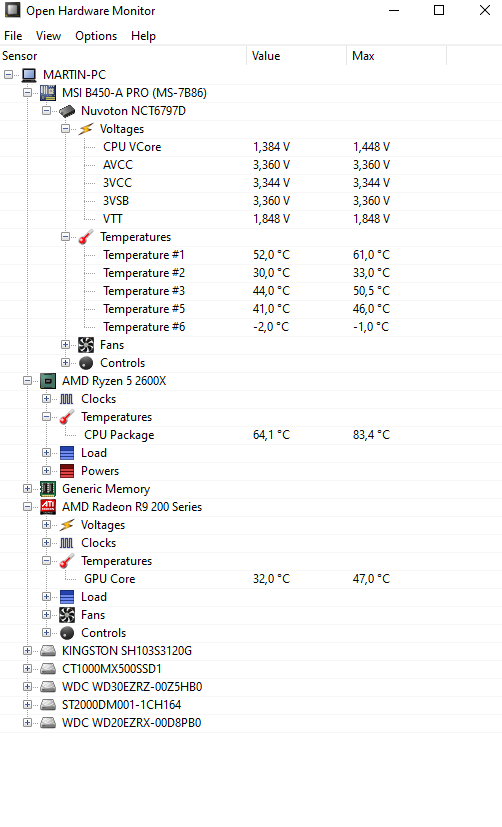502x827 pixels.
Task: Click the Sensor column header
Action: [123, 56]
